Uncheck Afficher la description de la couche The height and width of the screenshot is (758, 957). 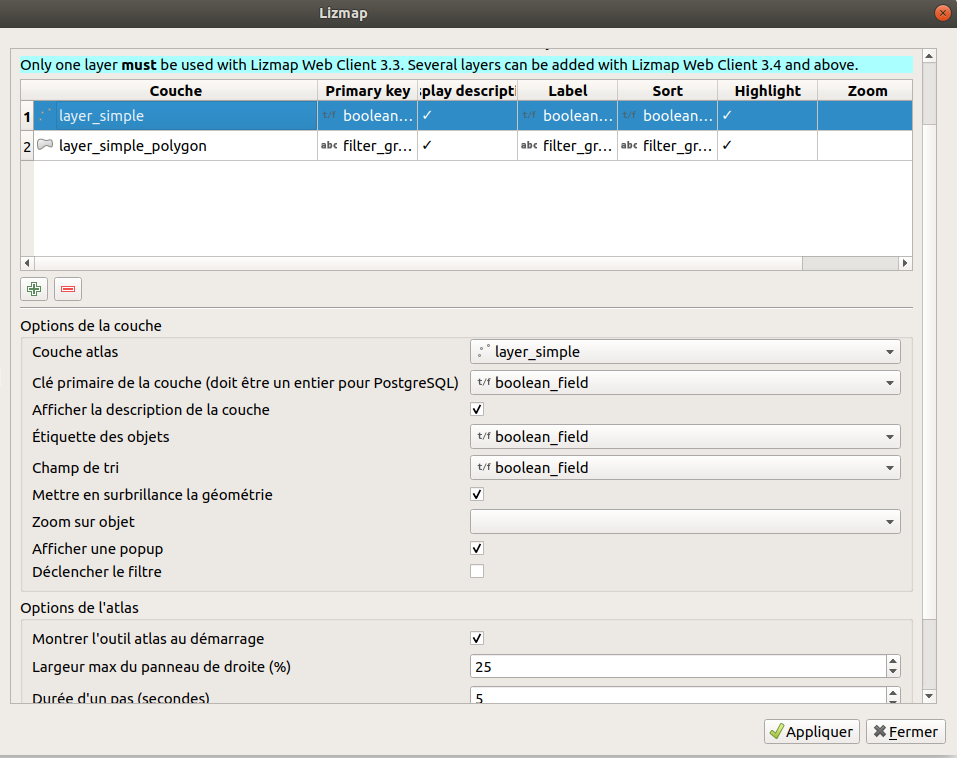[477, 409]
